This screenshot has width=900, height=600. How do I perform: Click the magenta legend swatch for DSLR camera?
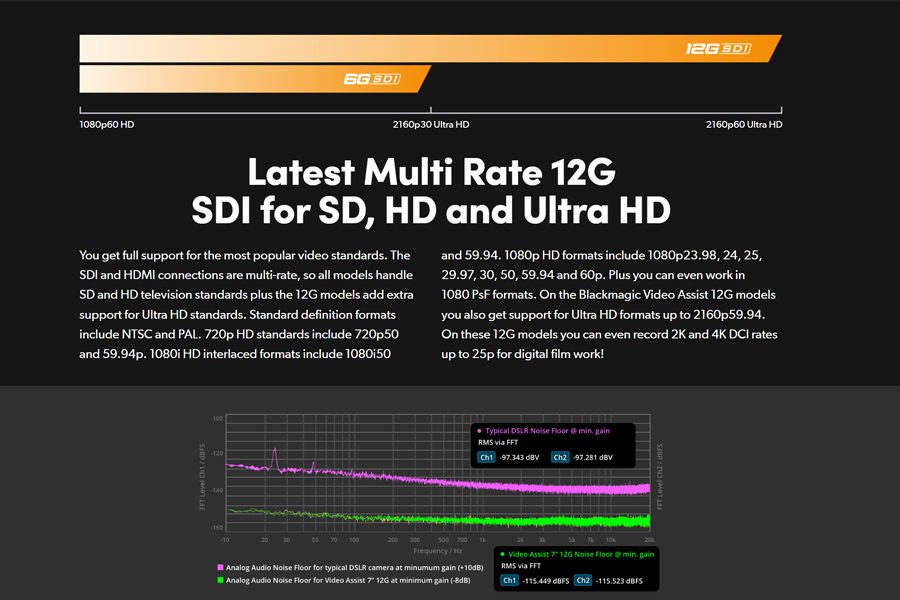point(220,567)
